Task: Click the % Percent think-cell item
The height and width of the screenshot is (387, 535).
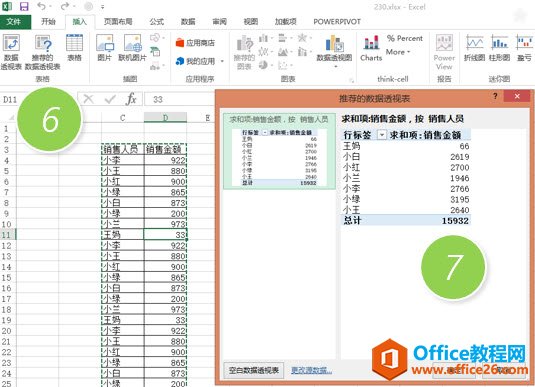Action: click(x=405, y=38)
